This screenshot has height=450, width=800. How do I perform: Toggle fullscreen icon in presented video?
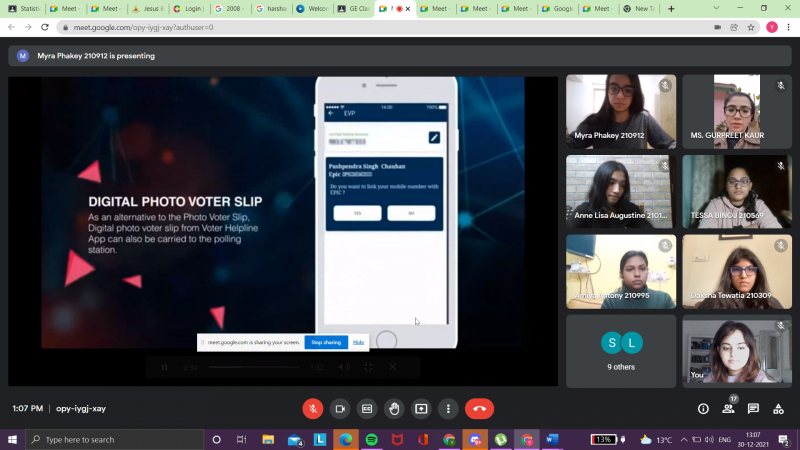pos(368,367)
